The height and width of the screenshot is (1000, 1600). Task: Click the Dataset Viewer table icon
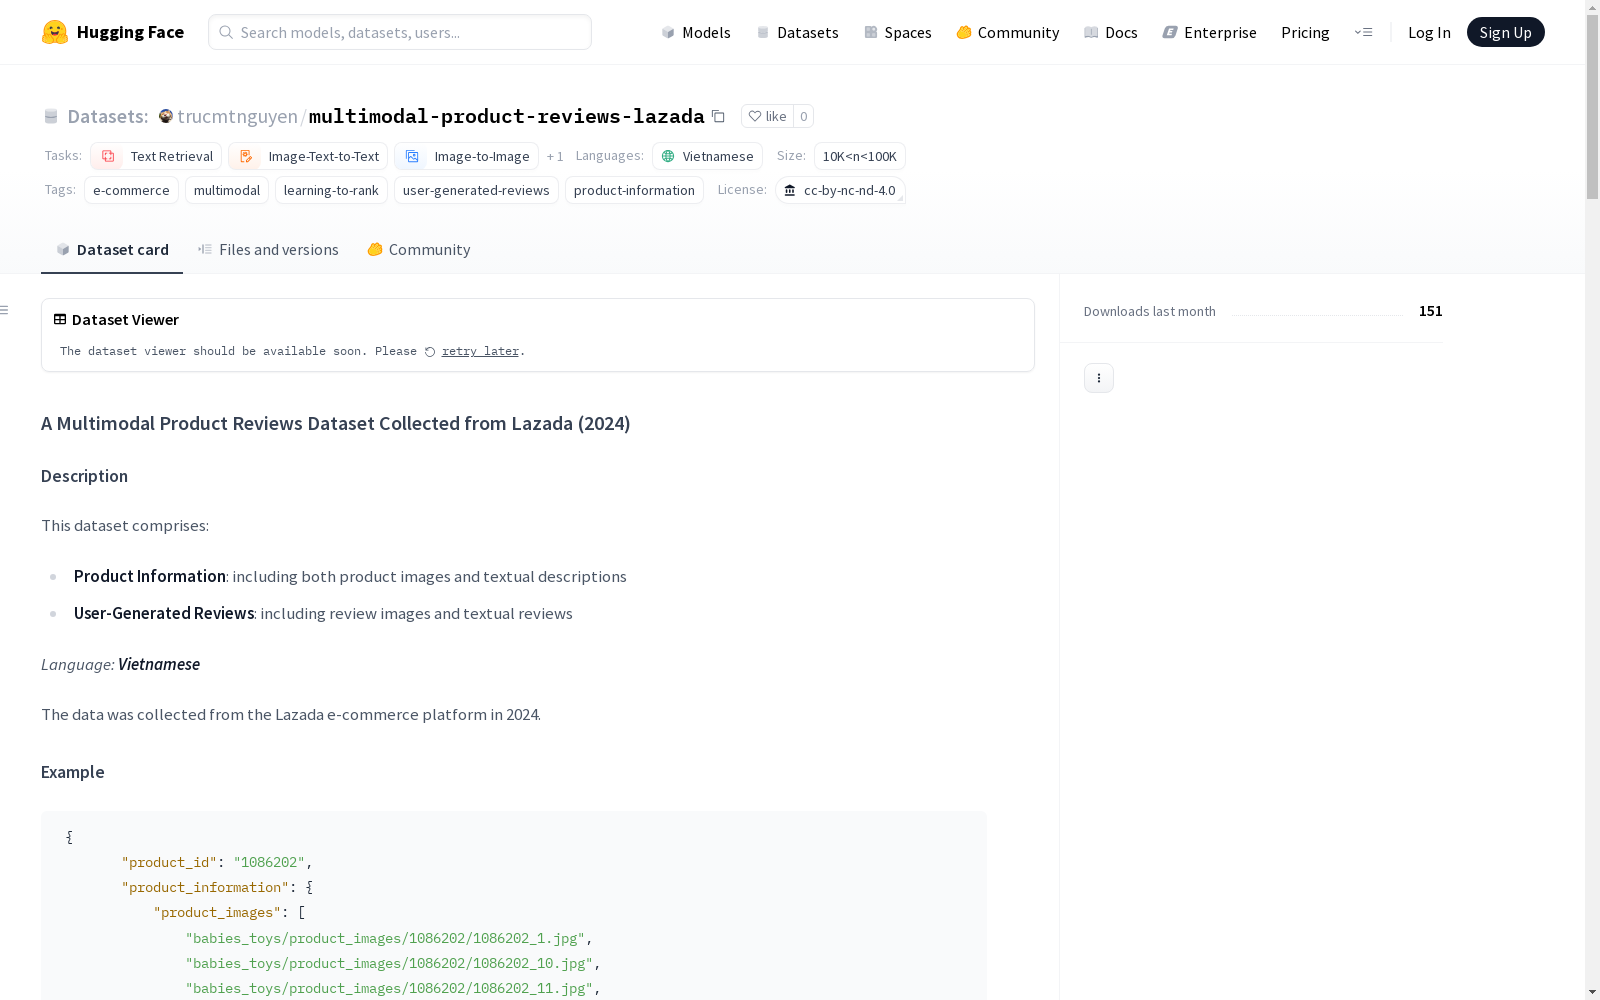click(60, 319)
